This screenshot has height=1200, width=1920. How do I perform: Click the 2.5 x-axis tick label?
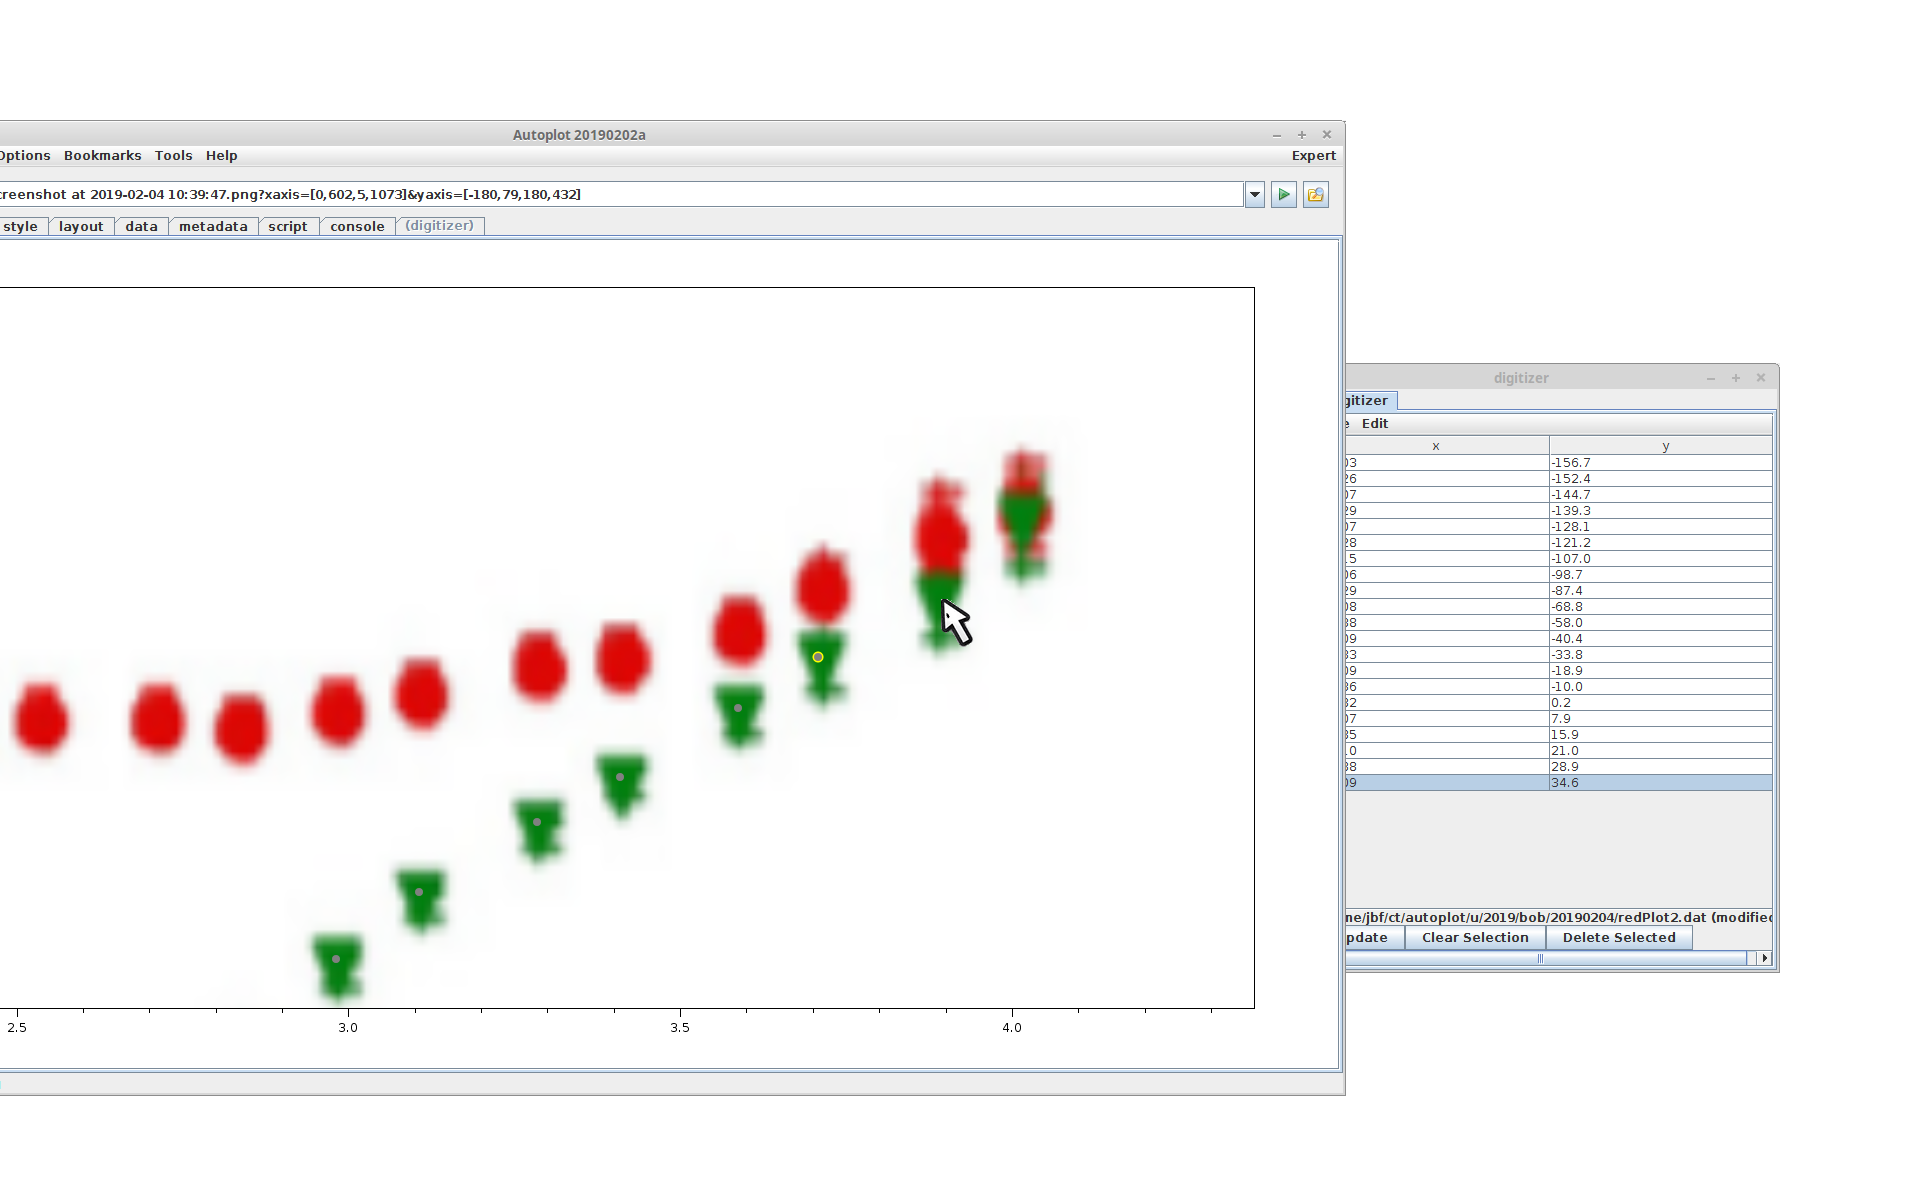(x=17, y=1028)
